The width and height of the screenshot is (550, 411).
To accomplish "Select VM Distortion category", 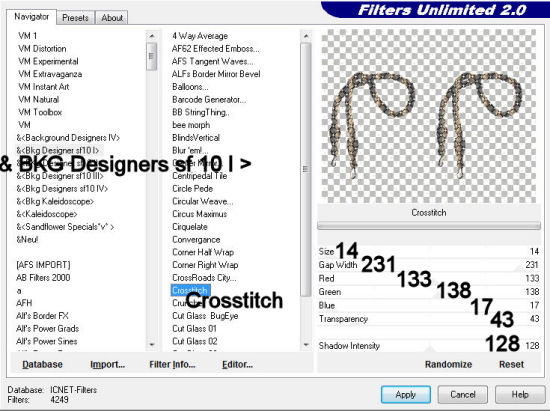I will (42, 48).
